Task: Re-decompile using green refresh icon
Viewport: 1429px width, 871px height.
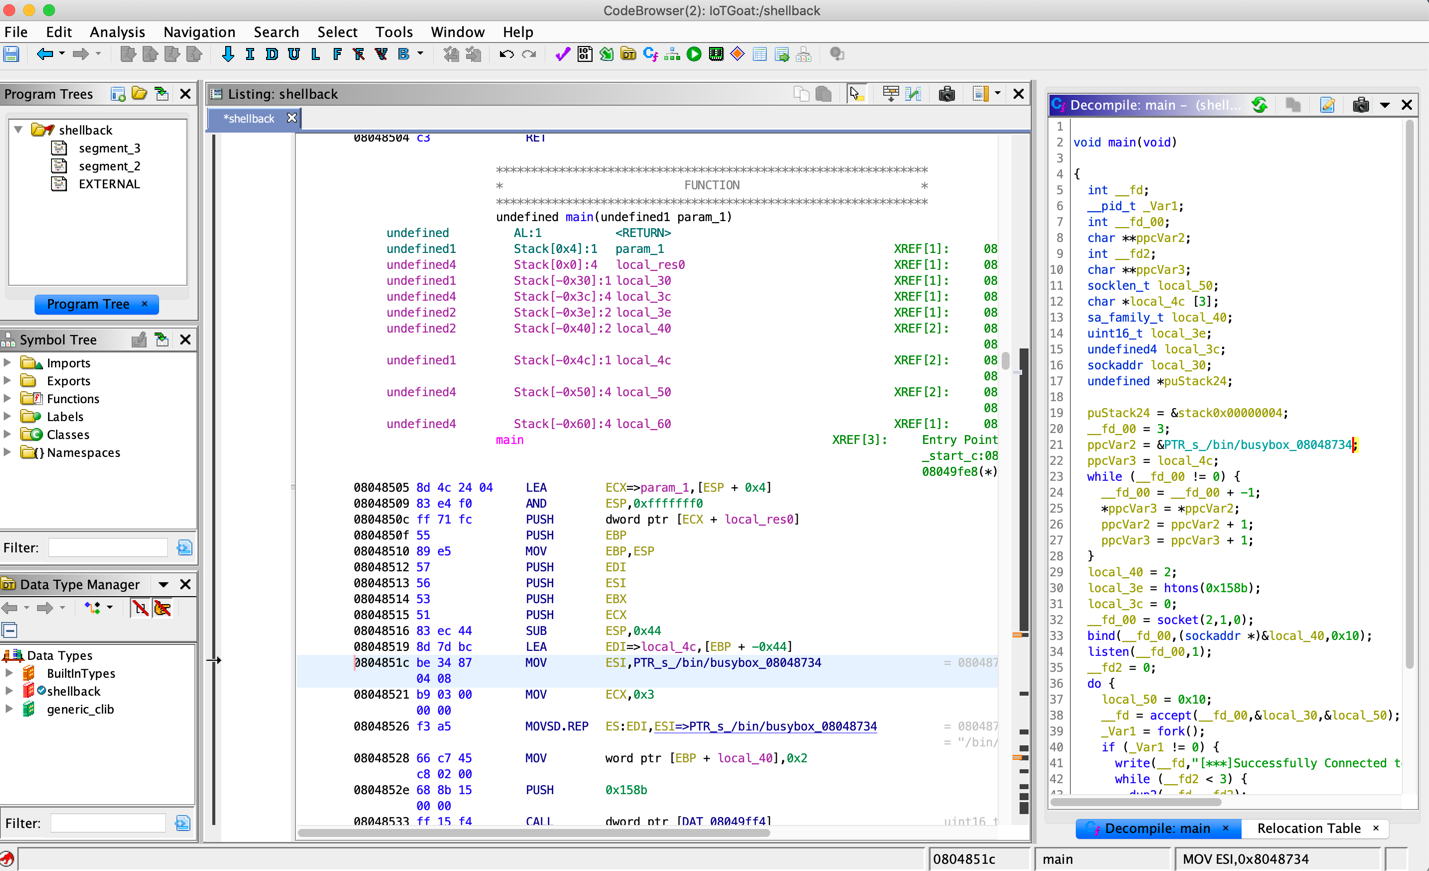Action: coord(1259,105)
